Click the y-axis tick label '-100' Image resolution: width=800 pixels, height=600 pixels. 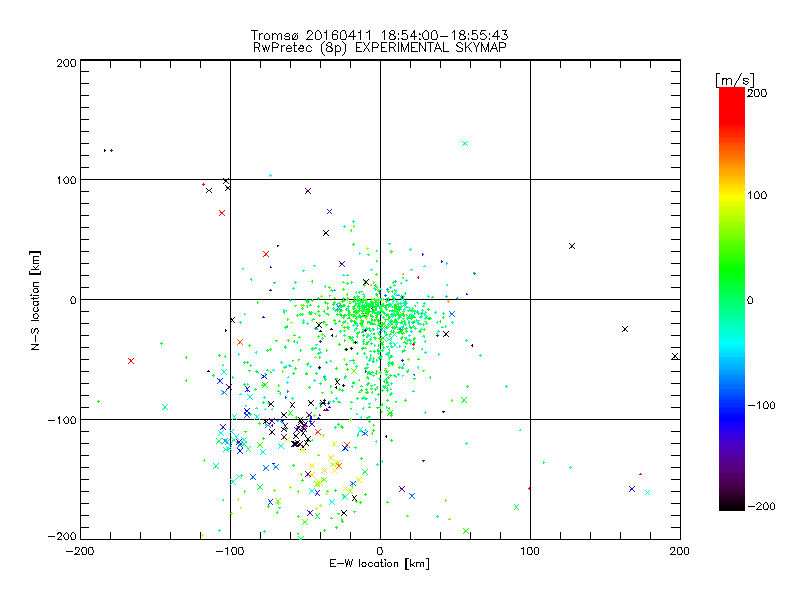point(62,420)
